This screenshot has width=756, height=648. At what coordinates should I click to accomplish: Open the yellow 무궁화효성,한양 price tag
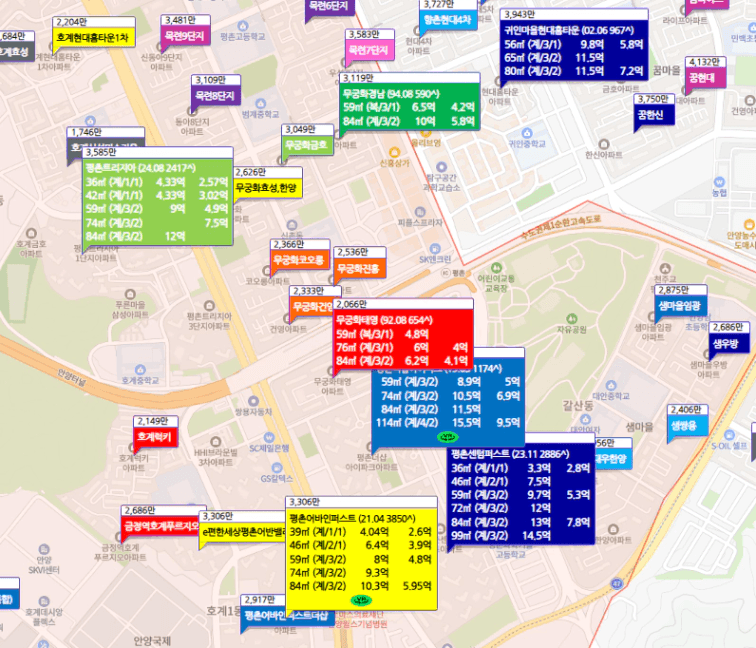point(267,182)
